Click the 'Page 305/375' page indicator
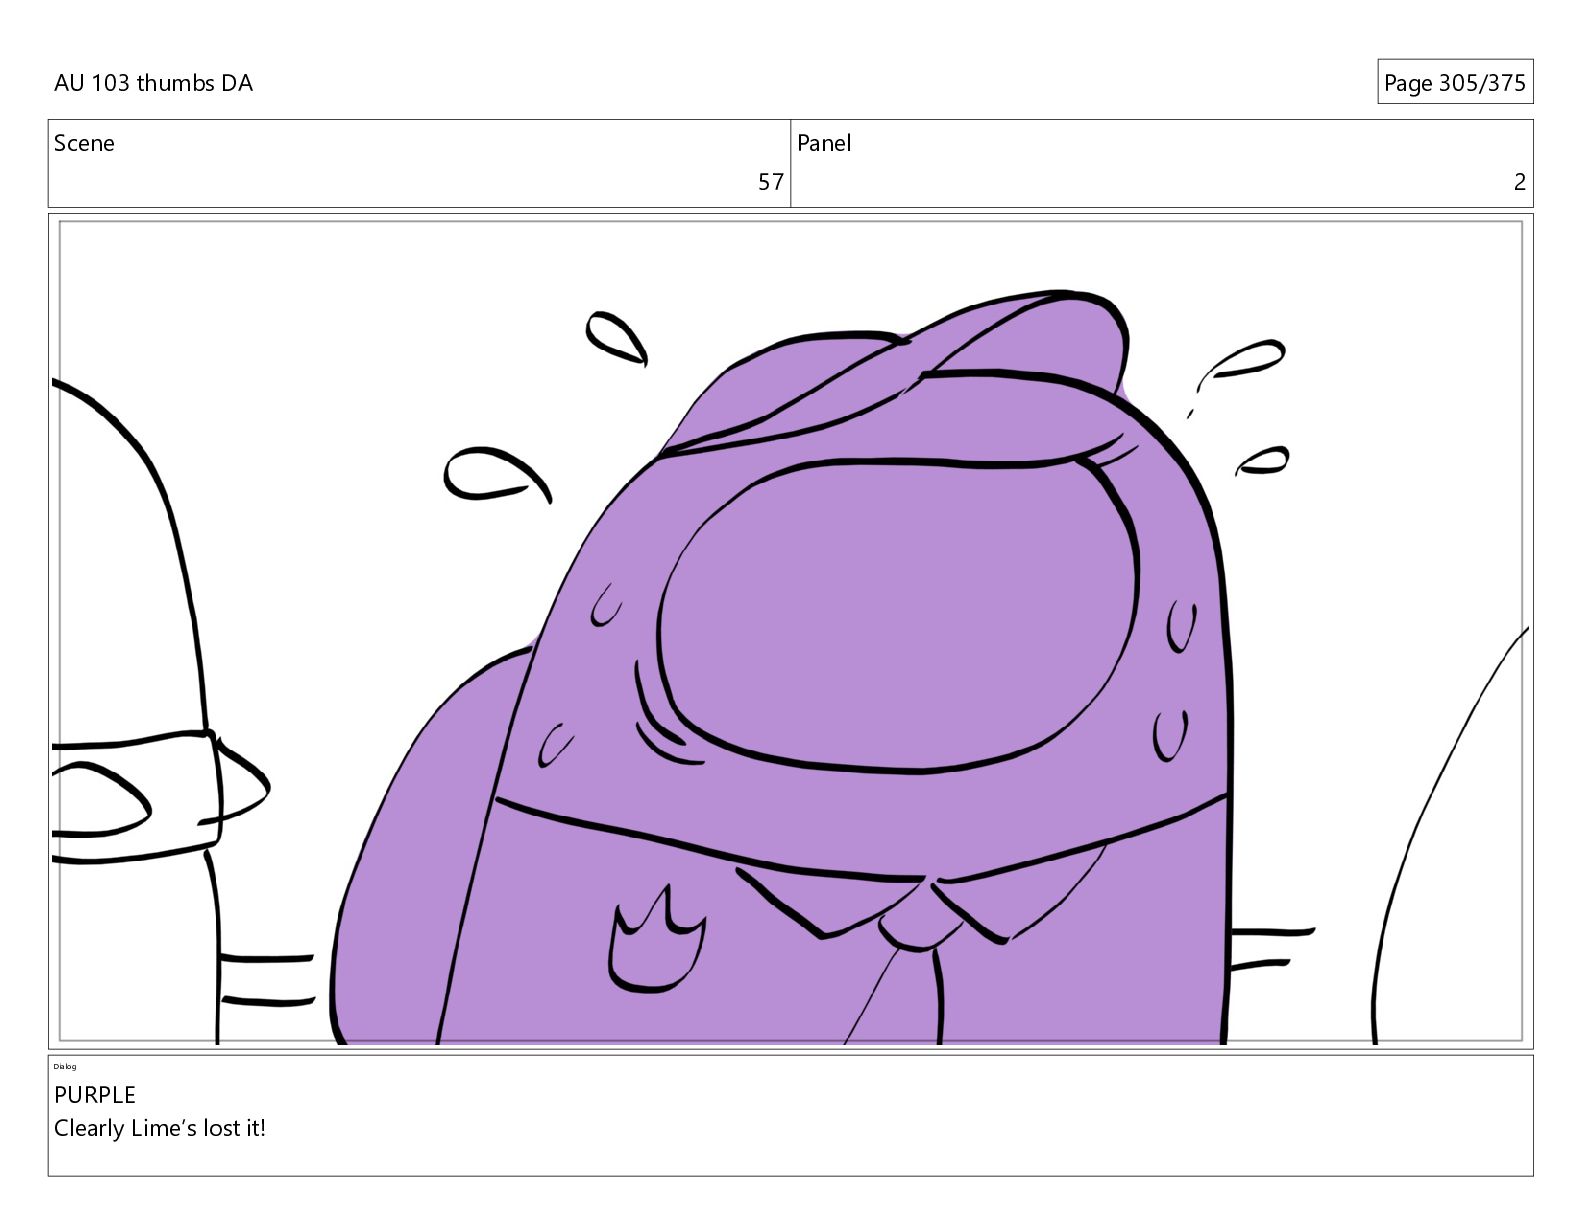Image resolution: width=1584 pixels, height=1224 pixels. click(1454, 82)
